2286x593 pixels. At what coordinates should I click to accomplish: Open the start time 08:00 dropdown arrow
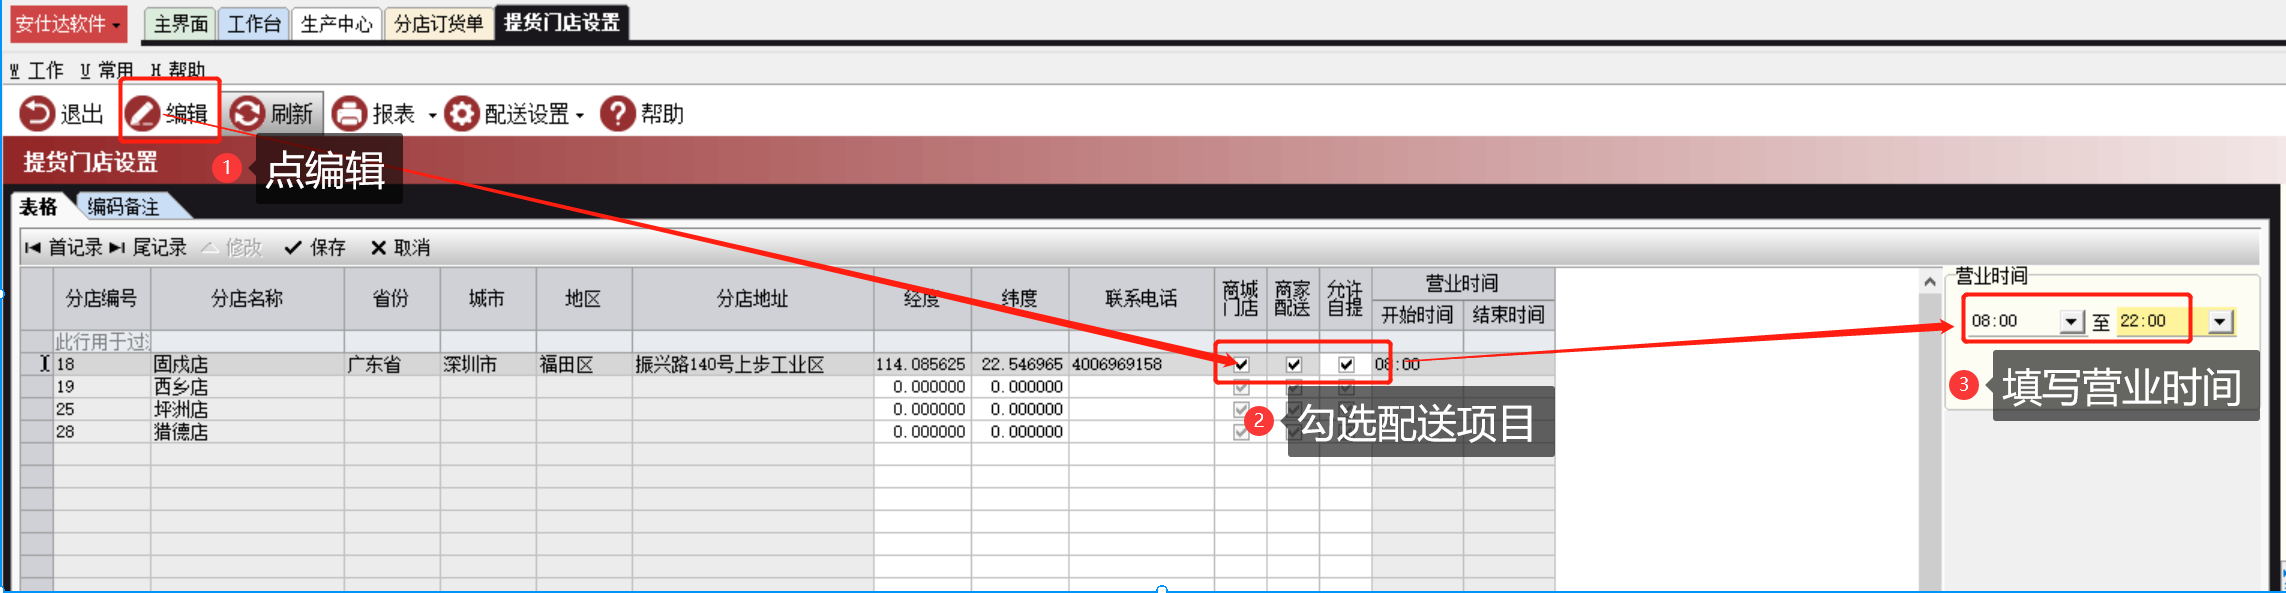point(2072,321)
